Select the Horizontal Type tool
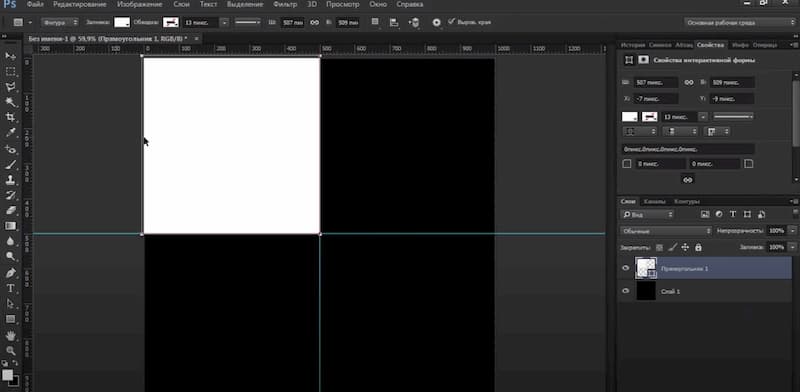 (x=10, y=288)
